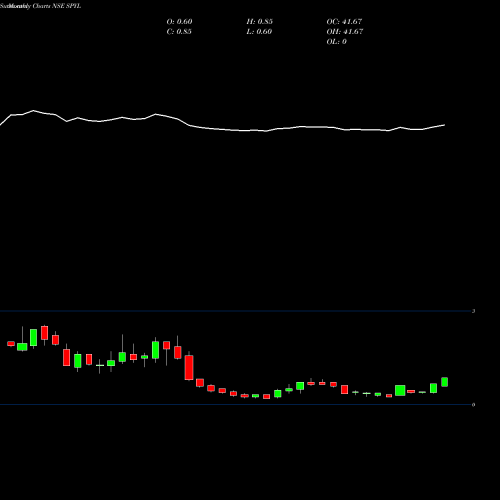The image size is (500, 500).
Task: Click the chart title mentioning NSE SPYL
Action: pos(41,6)
